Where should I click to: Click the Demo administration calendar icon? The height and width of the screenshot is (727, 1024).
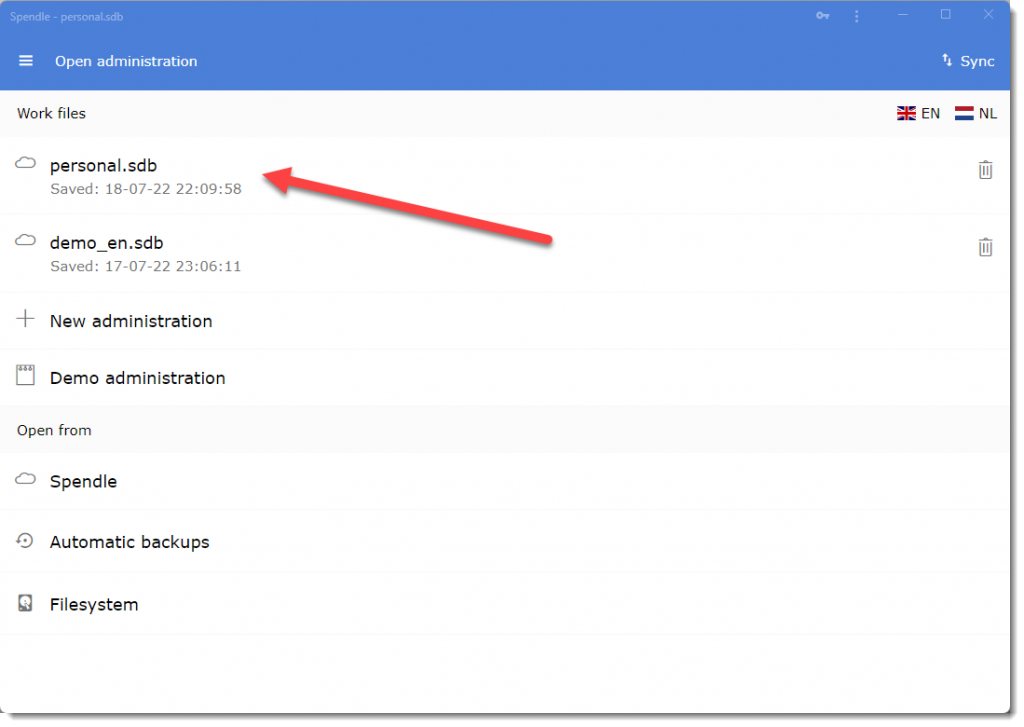click(x=25, y=375)
